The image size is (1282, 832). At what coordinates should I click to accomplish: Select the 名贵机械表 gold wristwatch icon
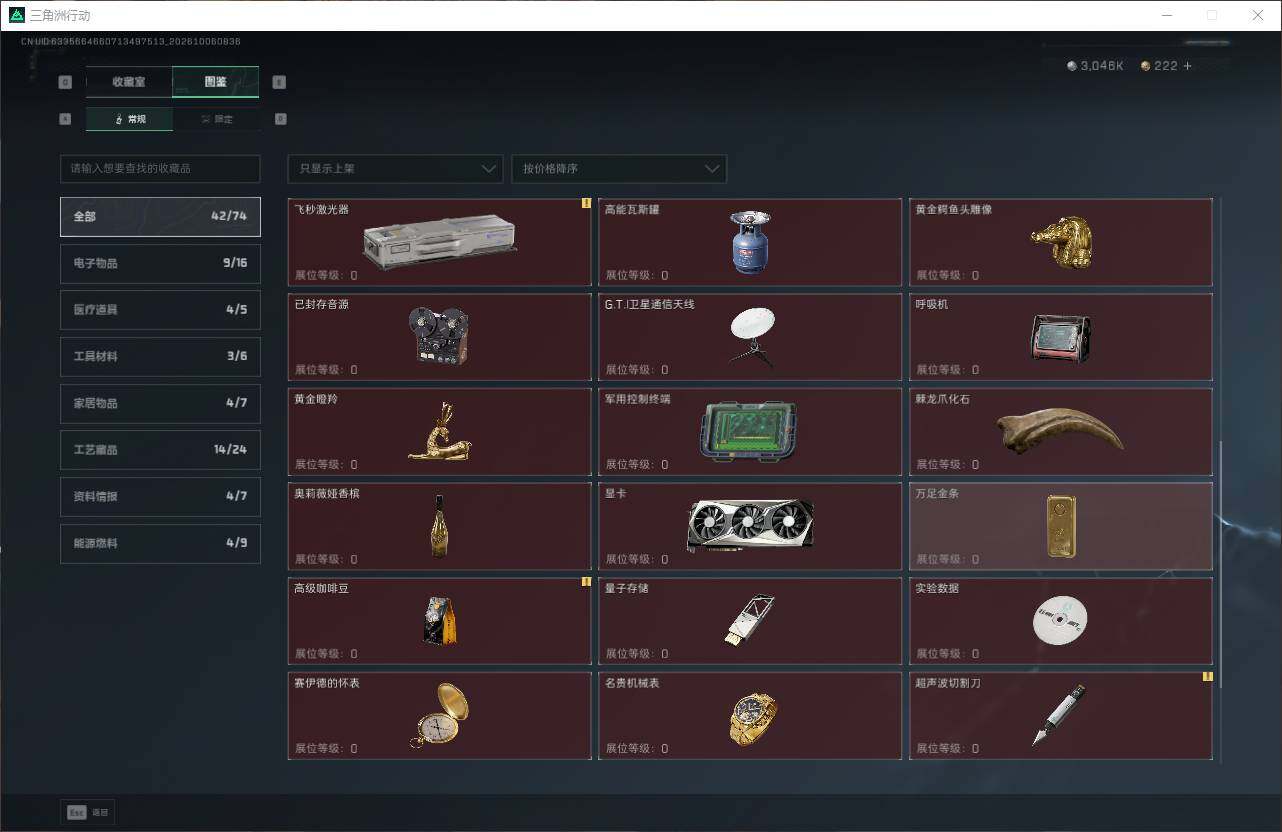click(751, 718)
